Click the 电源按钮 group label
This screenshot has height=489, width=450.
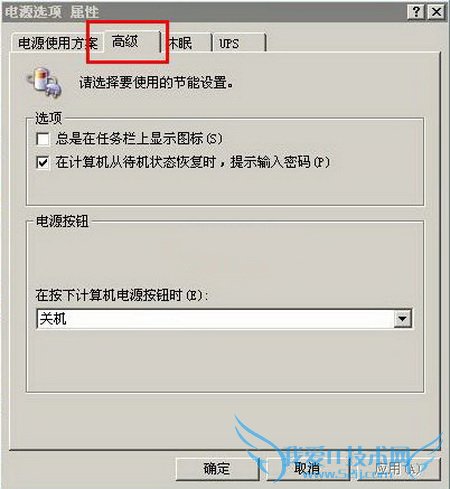[62, 221]
